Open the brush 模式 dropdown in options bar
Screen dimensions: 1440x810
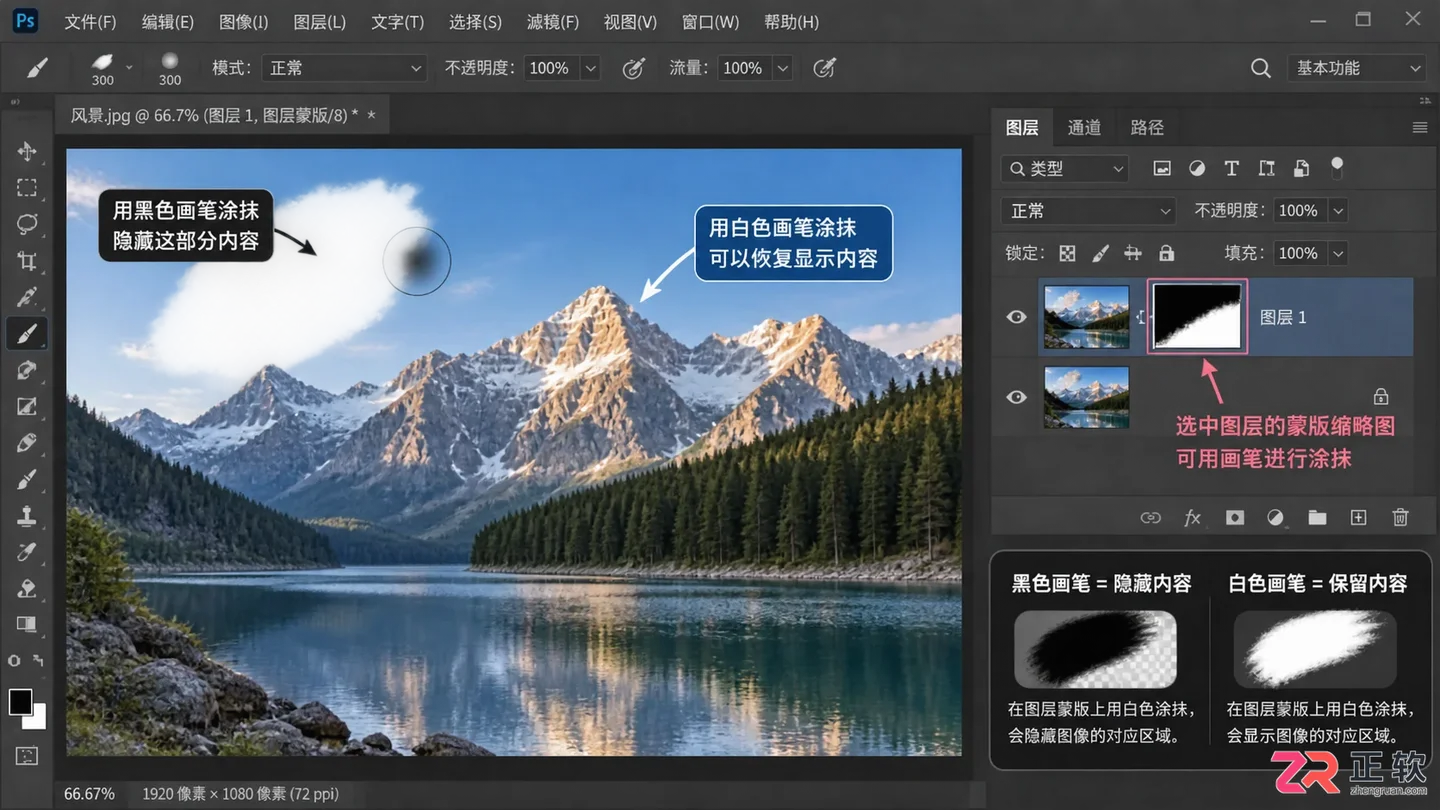[345, 68]
